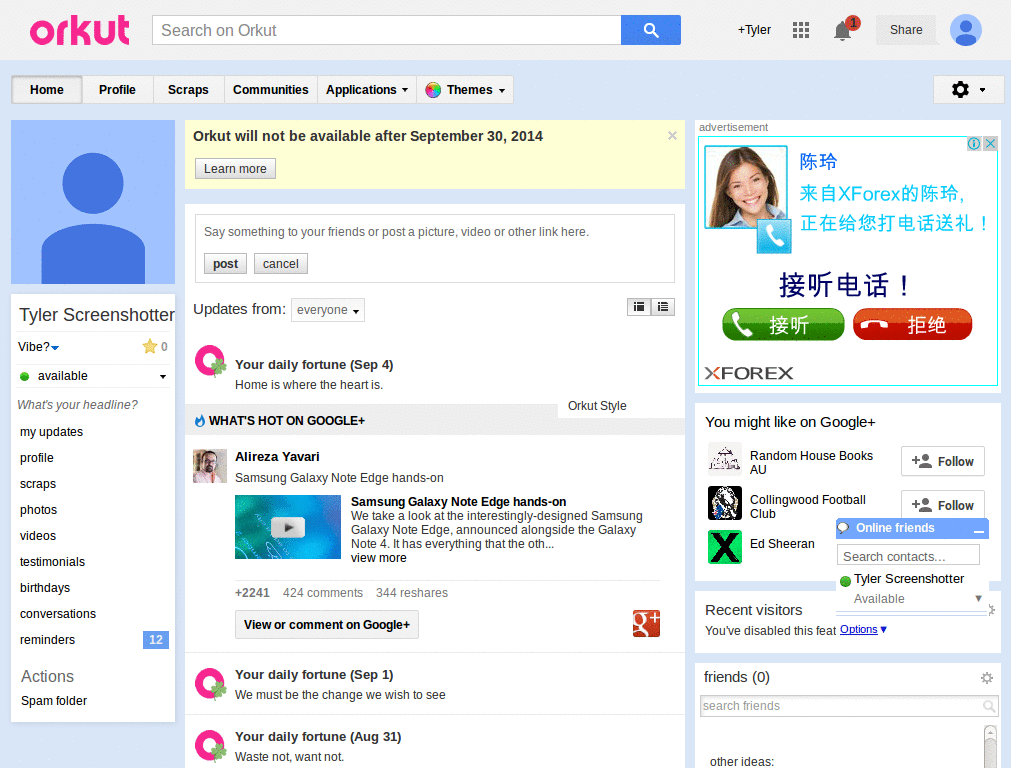Image resolution: width=1024 pixels, height=768 pixels.
Task: Open the Profile tab
Action: tap(119, 91)
